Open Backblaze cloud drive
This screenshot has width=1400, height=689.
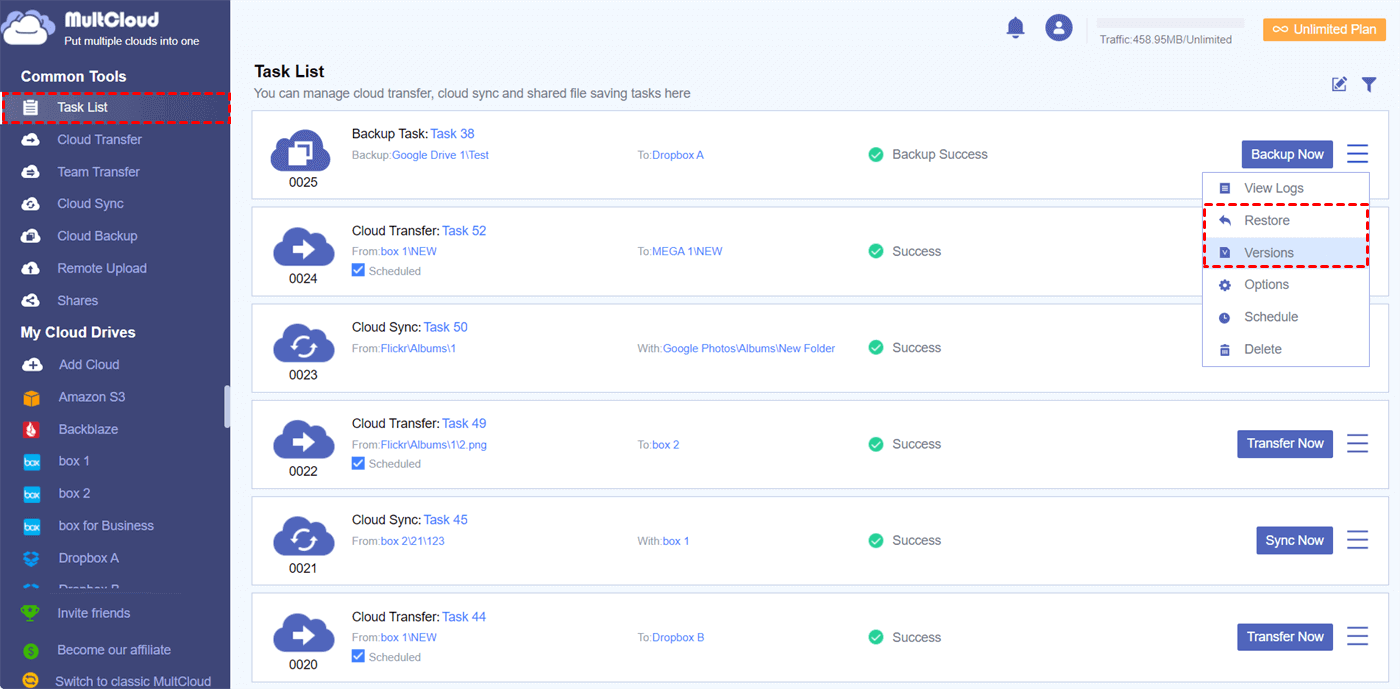pyautogui.click(x=88, y=429)
